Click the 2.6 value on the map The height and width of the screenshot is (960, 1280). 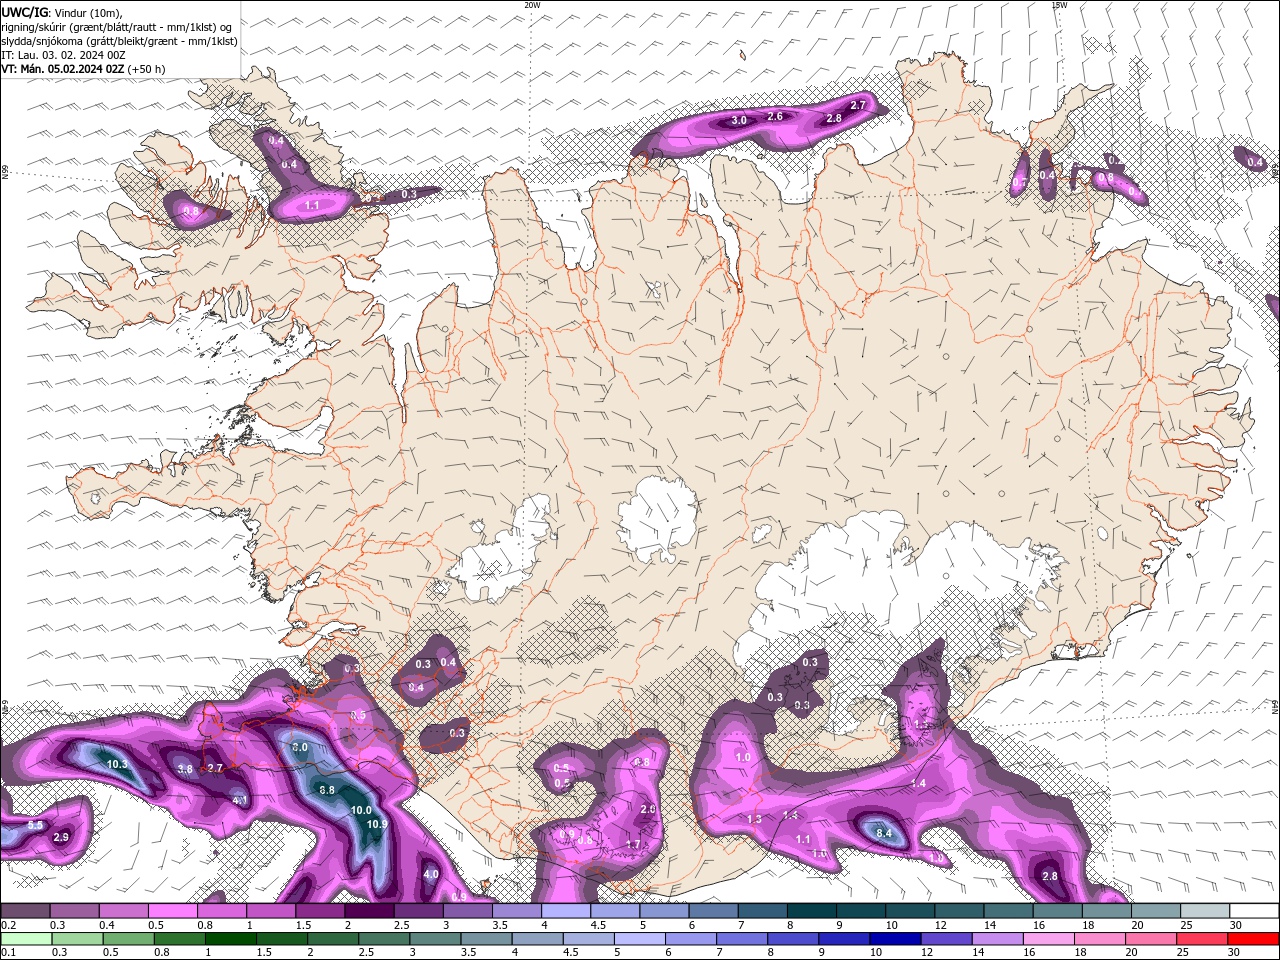[x=775, y=116]
